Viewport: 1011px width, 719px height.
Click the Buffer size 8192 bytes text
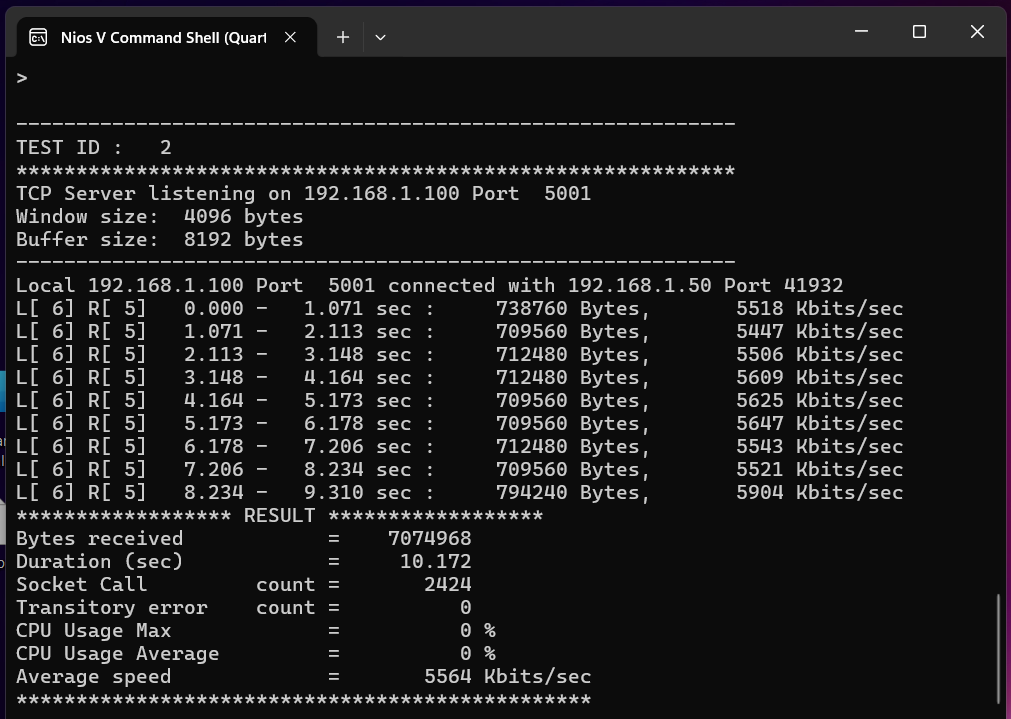coord(159,239)
